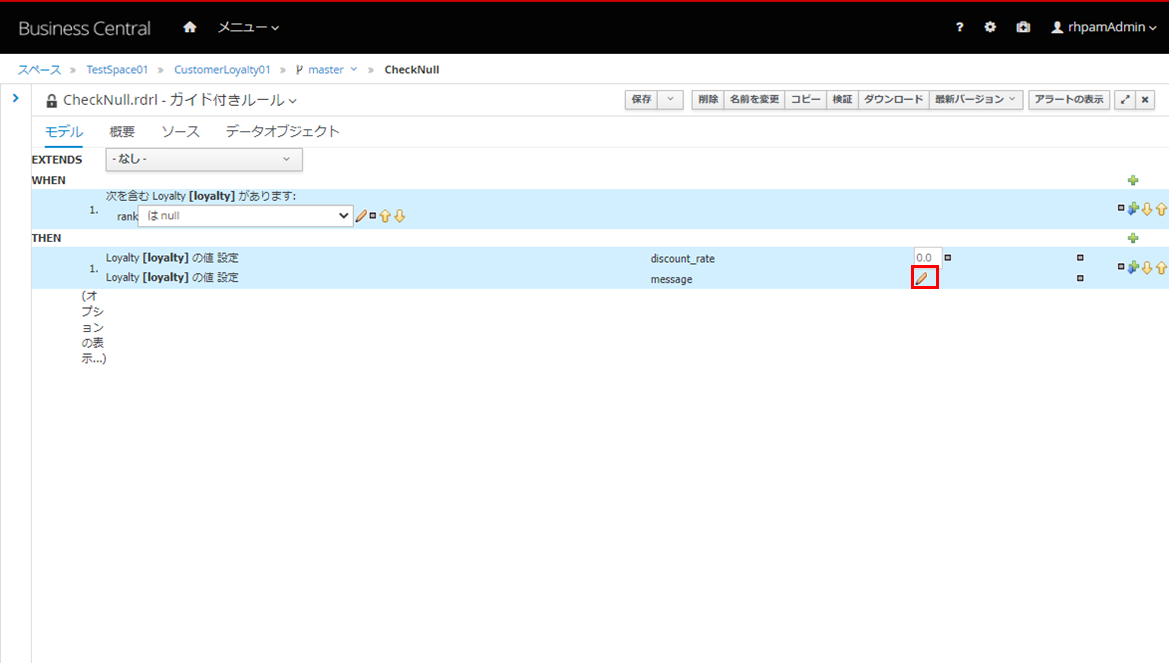
Task: Close the CheckNull editor with X
Action: click(x=1145, y=99)
